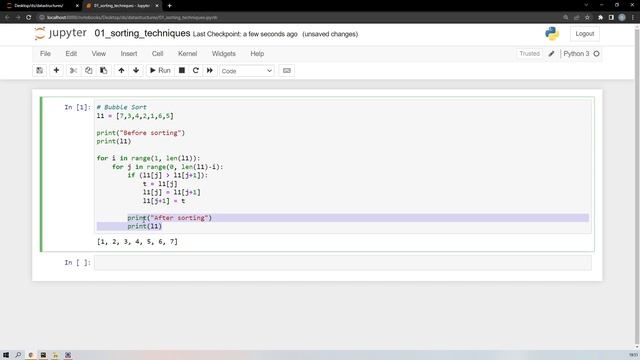Click the '# Bubble Sort' comment line

click(121, 107)
